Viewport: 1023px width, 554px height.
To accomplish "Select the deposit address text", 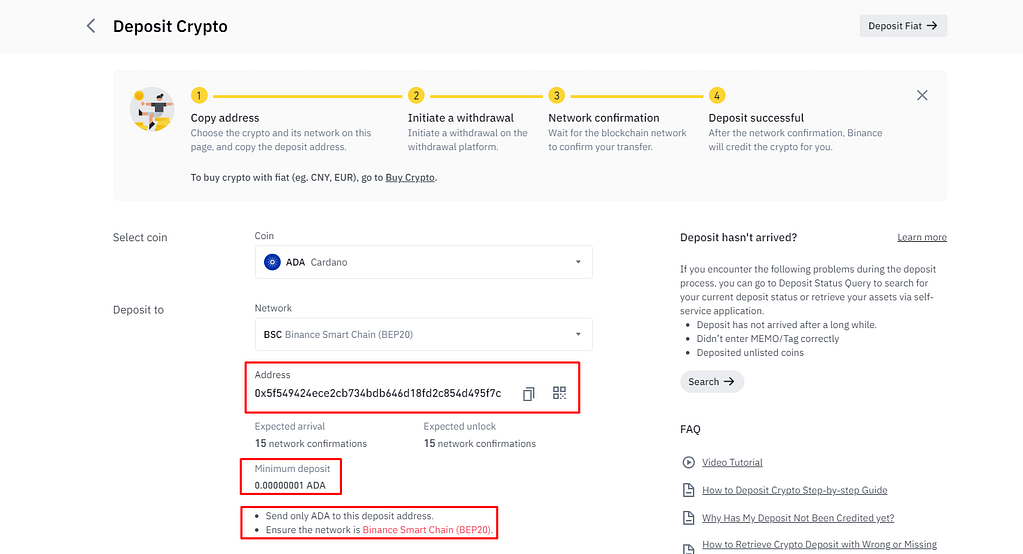I will (378, 393).
